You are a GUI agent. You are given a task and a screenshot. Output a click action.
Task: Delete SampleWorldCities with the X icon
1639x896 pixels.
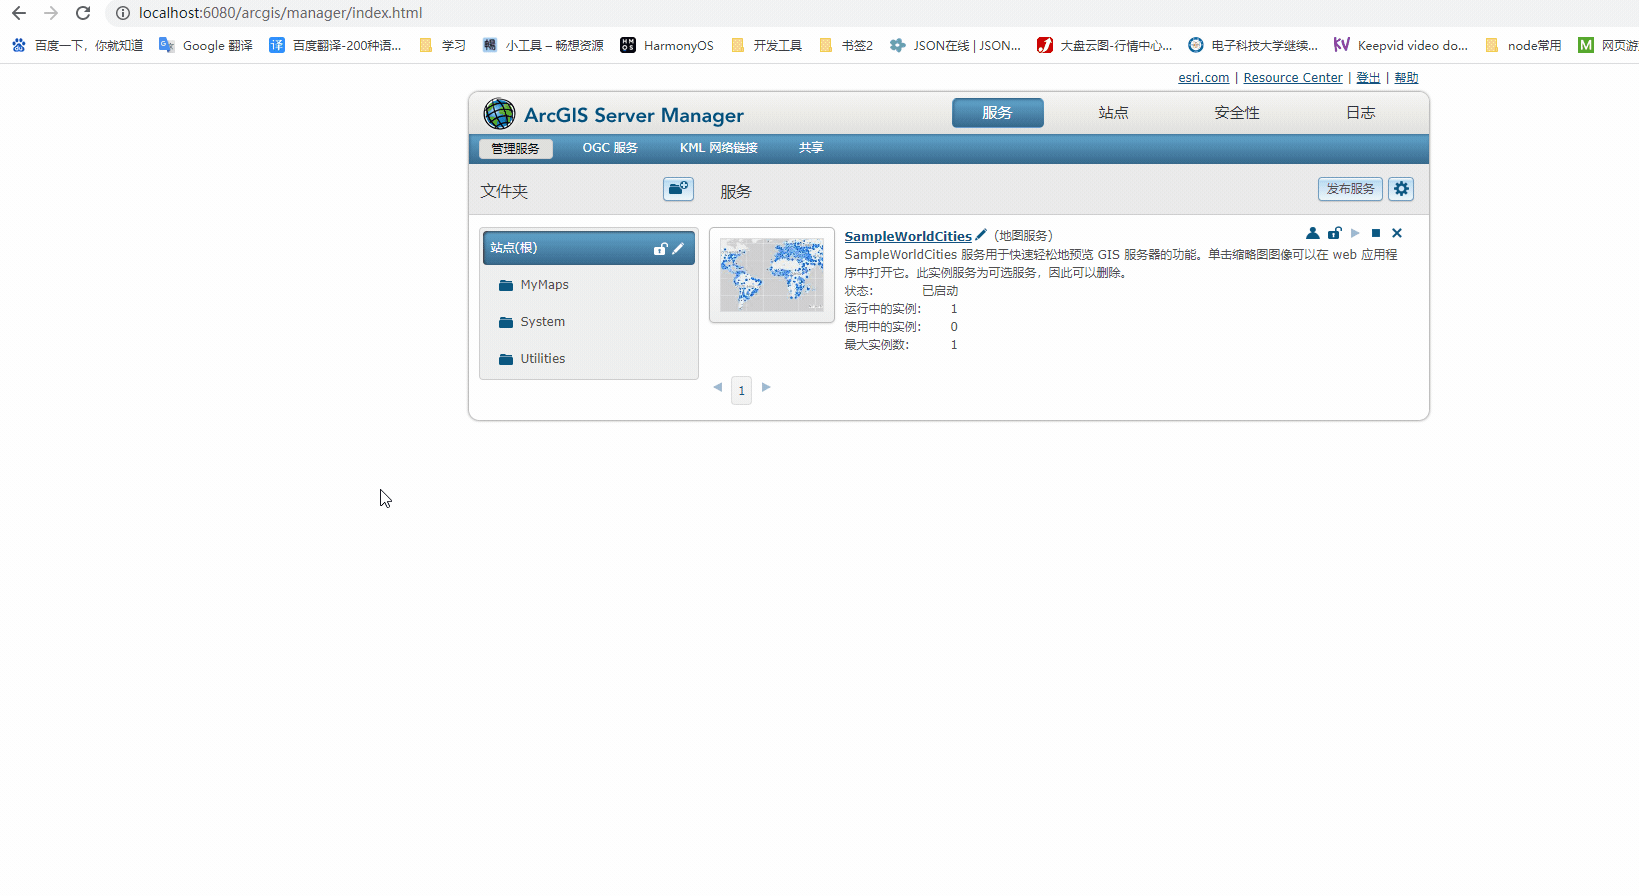pyautogui.click(x=1397, y=233)
